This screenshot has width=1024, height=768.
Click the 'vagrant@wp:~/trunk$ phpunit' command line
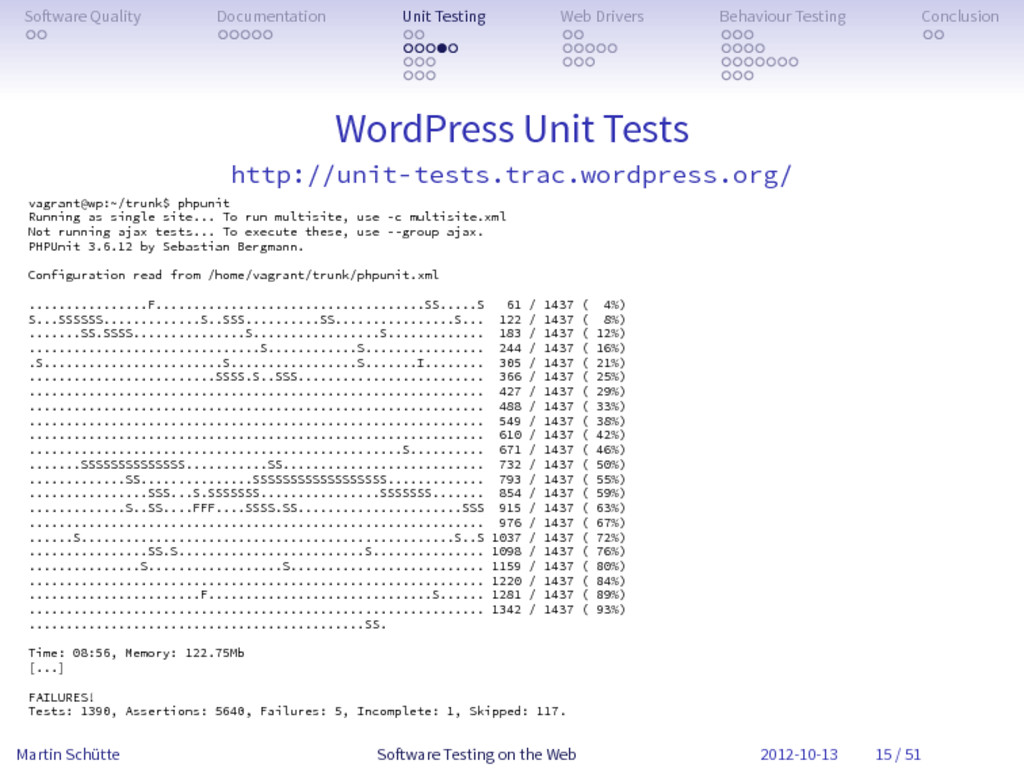click(x=129, y=203)
